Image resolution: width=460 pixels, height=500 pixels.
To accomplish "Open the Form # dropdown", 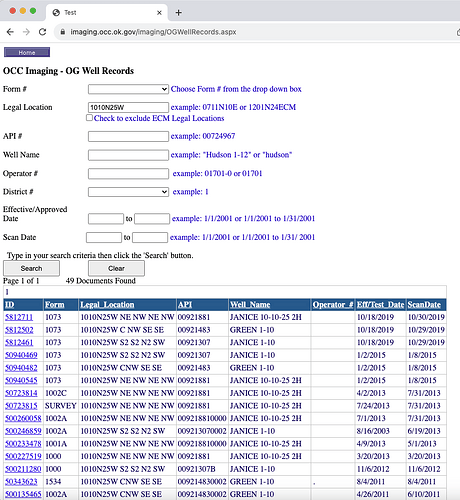I will (128, 89).
